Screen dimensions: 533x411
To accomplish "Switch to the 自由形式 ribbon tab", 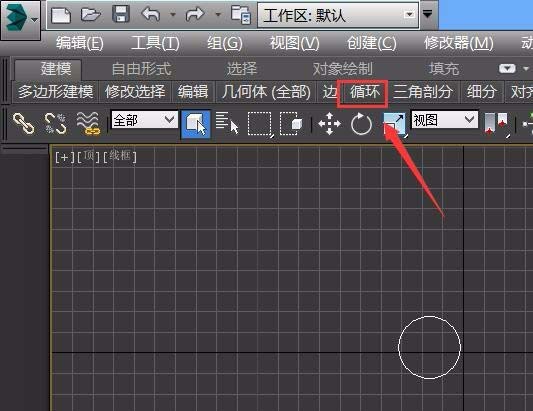I will [x=141, y=69].
